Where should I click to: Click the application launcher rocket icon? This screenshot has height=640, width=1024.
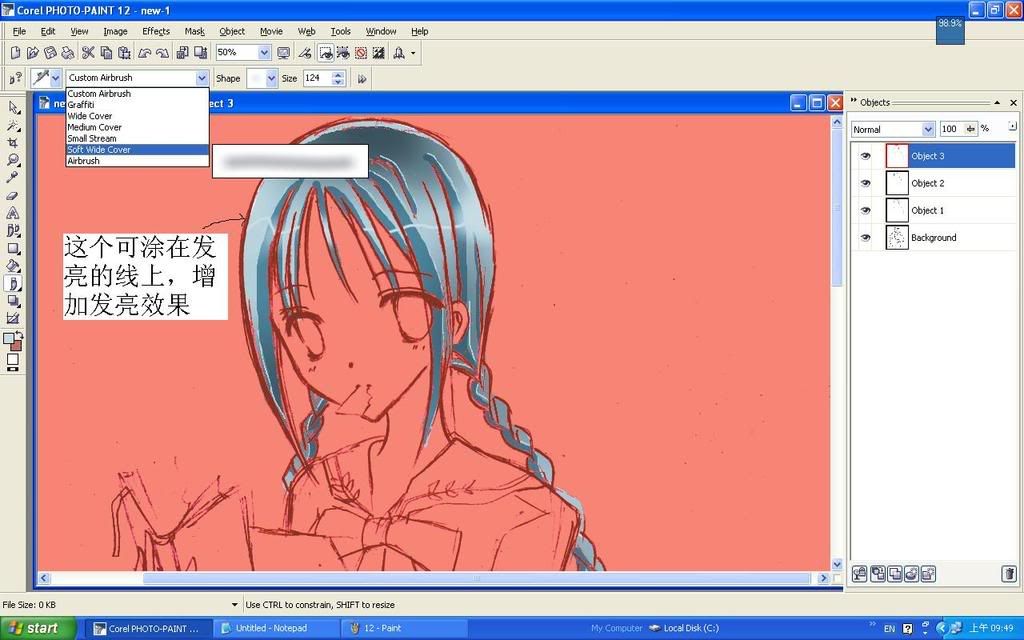coord(398,52)
